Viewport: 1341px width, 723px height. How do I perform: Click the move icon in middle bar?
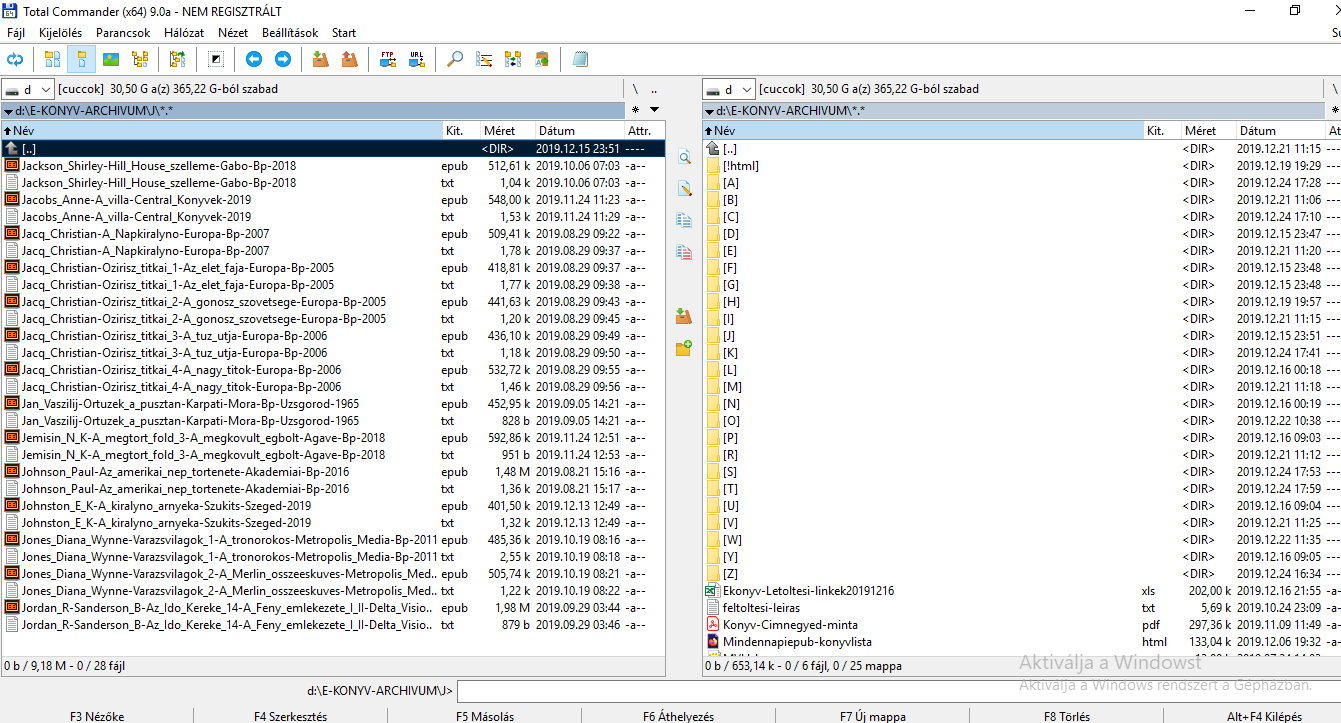684,252
